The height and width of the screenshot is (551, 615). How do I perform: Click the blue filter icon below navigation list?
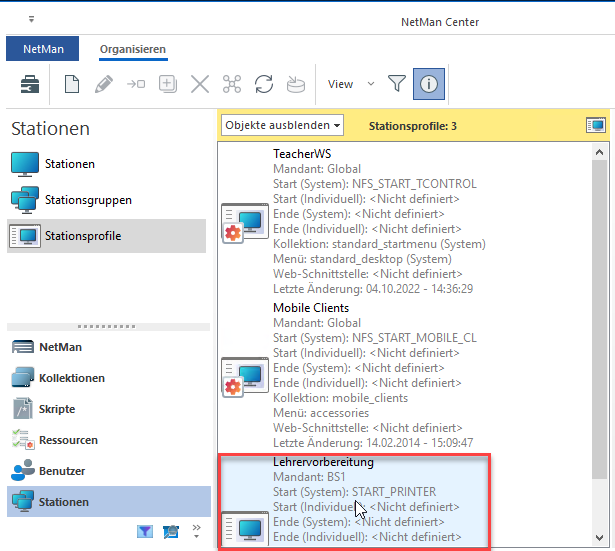[145, 531]
